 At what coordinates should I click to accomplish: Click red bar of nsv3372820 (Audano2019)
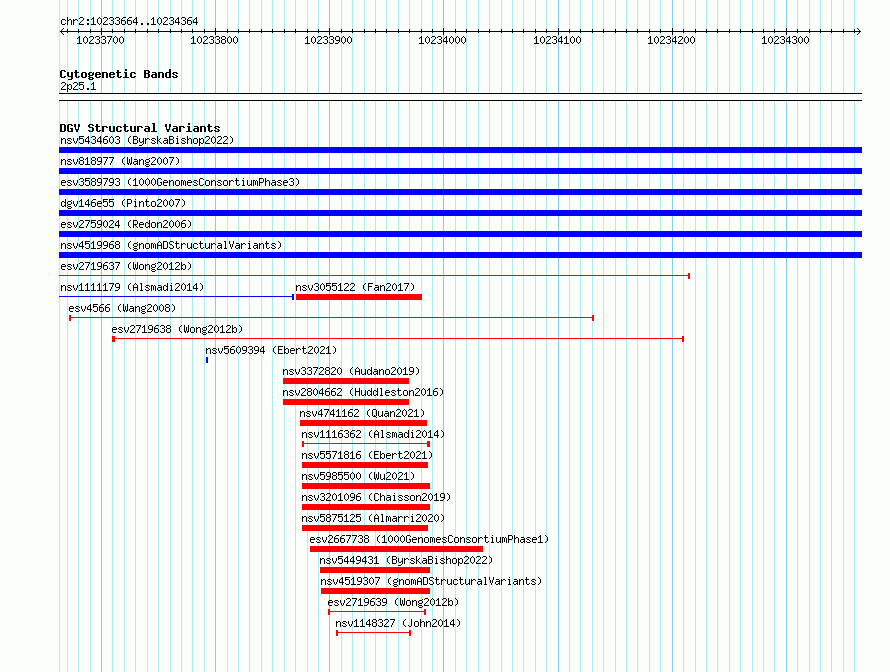point(346,381)
